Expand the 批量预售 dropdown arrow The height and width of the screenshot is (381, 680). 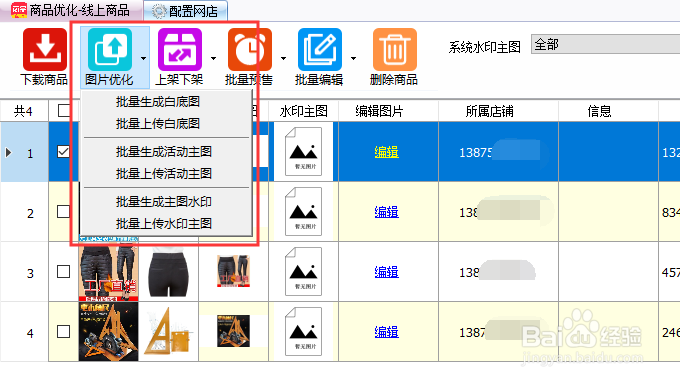pyautogui.click(x=283, y=58)
